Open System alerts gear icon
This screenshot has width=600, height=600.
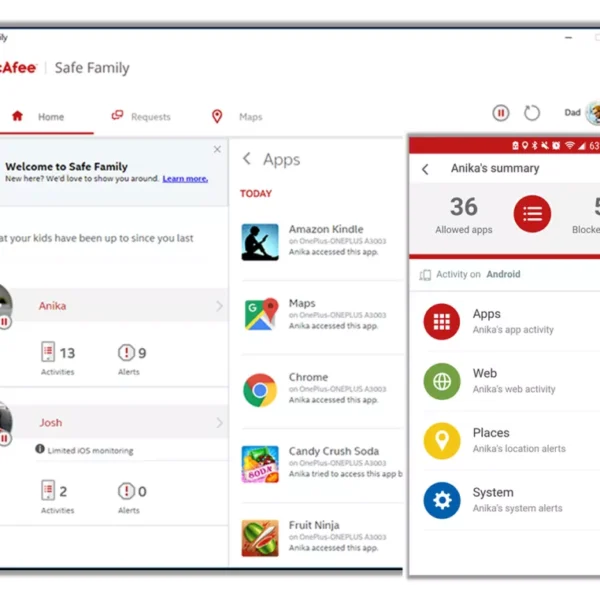441,500
